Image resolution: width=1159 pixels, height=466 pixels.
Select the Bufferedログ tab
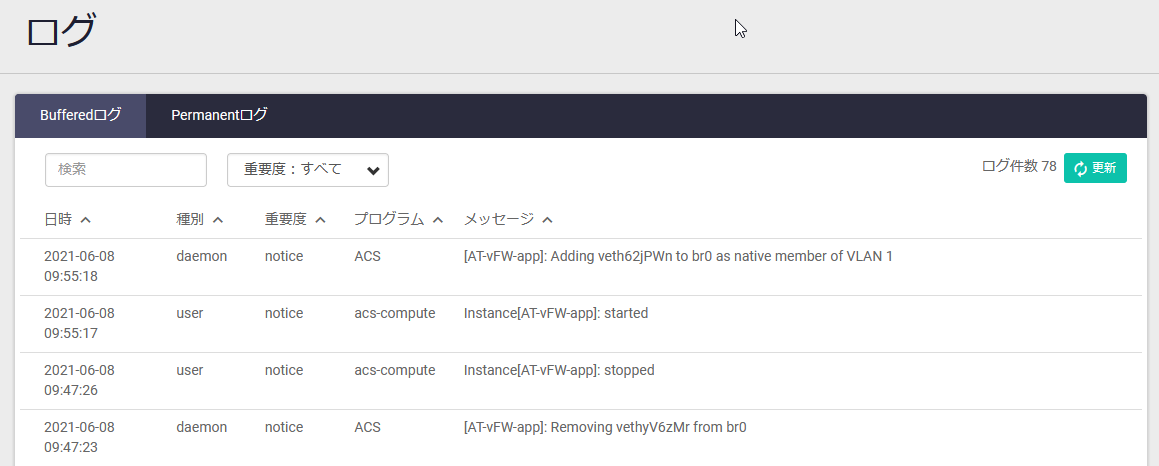[81, 115]
